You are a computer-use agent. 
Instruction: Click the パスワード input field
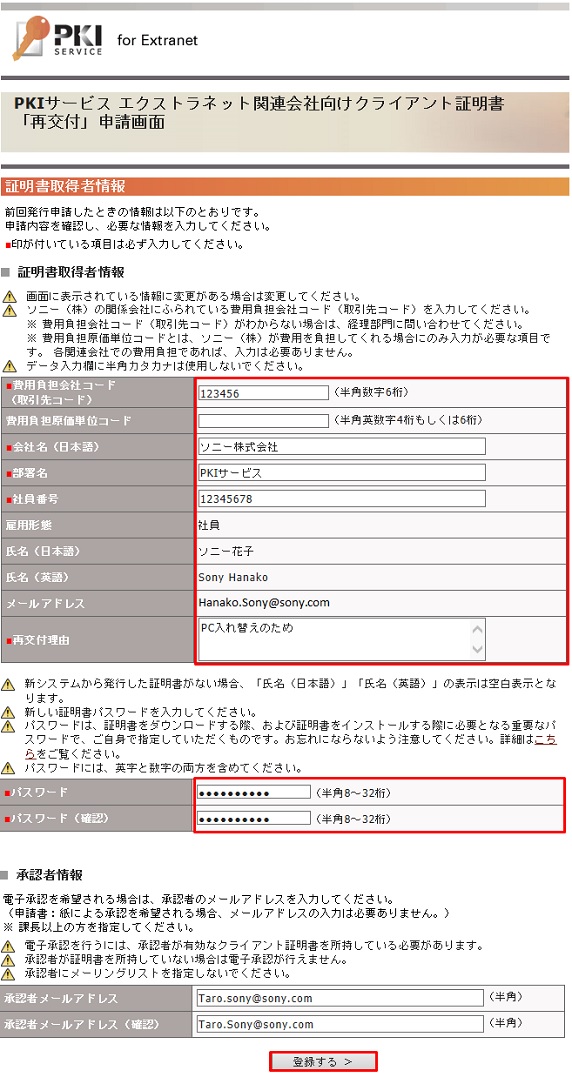pyautogui.click(x=254, y=793)
